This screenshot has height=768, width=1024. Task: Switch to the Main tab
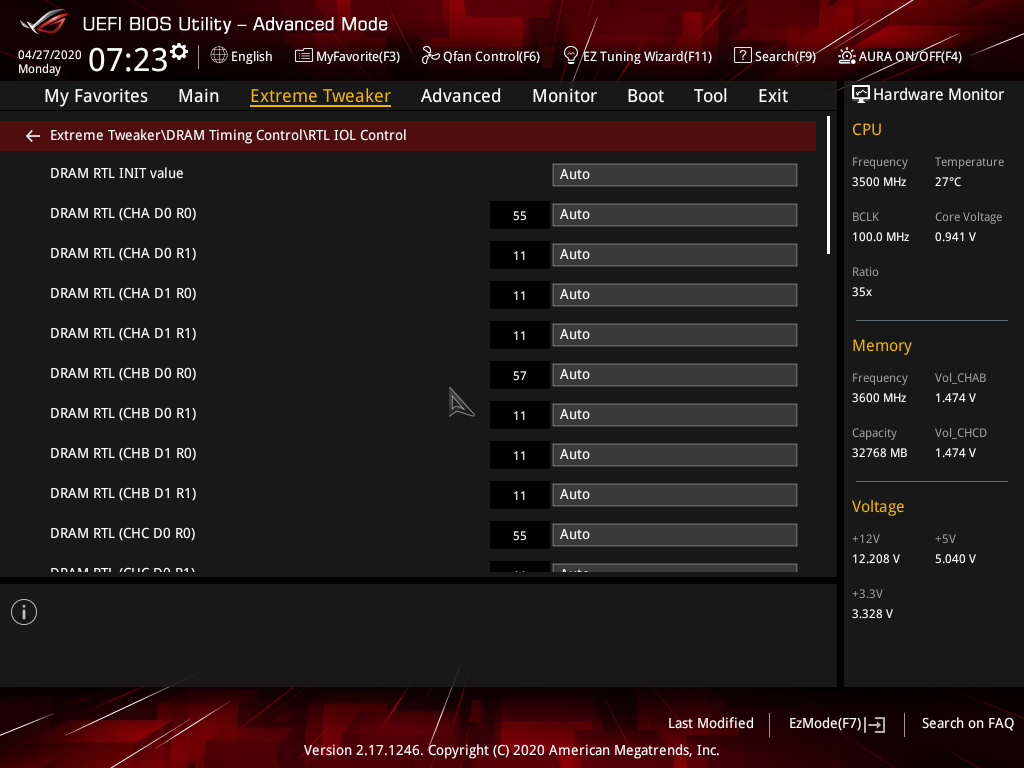point(199,95)
